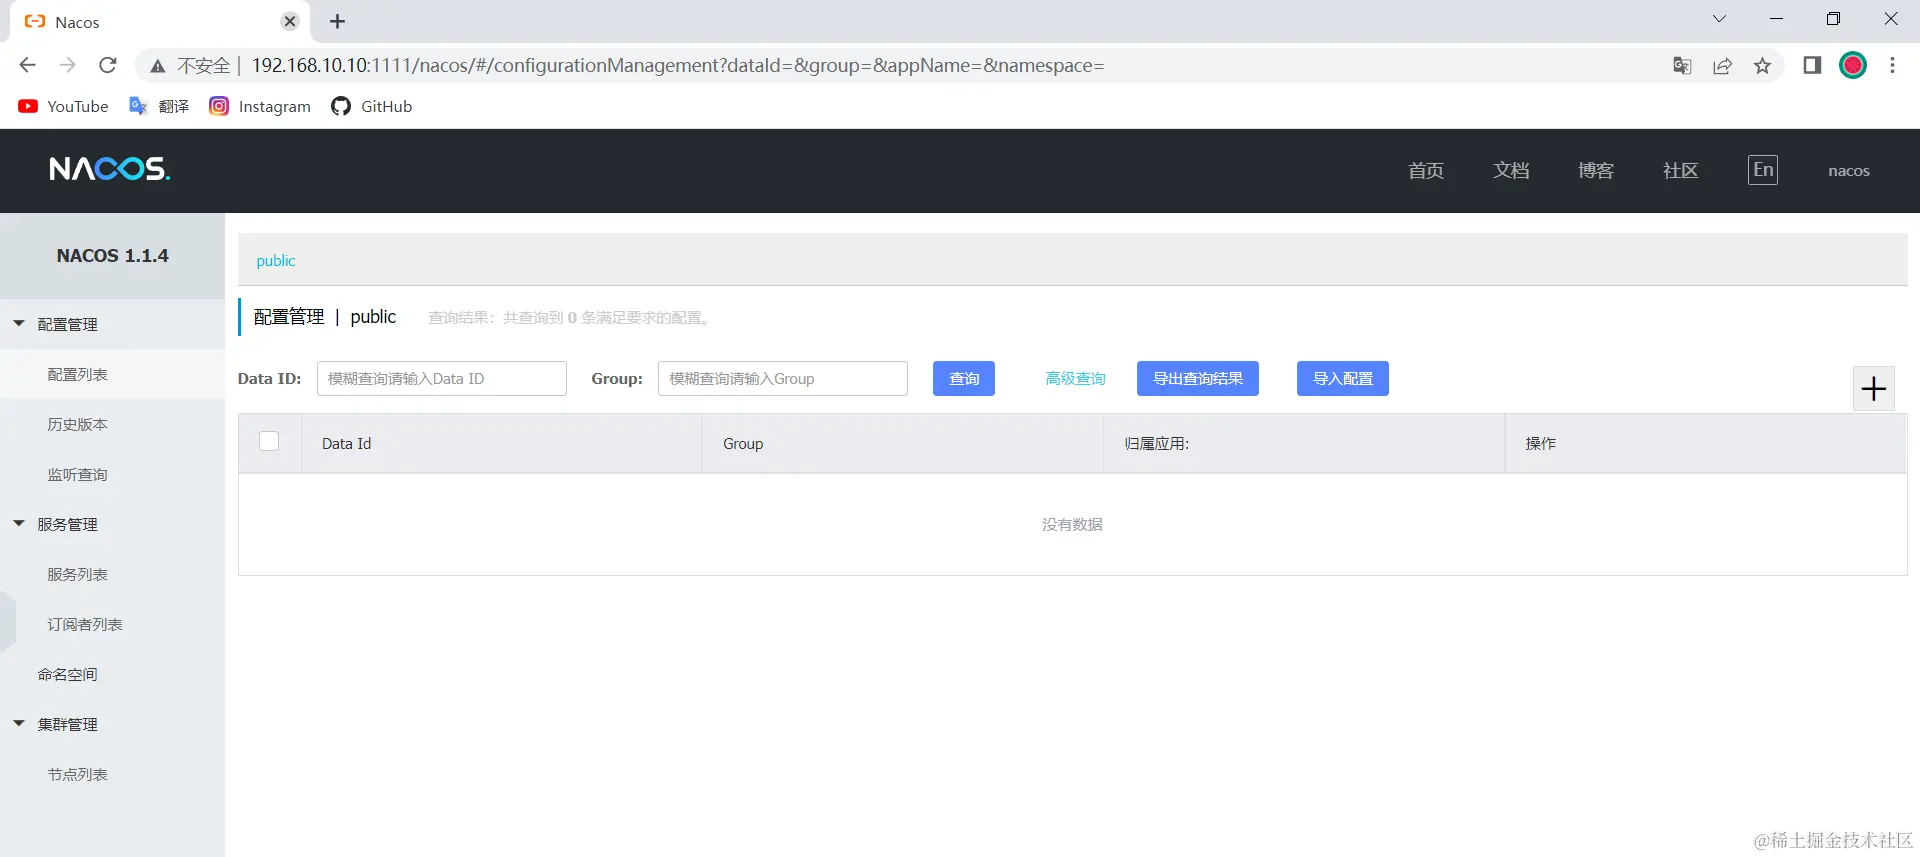Open Chrome three-dot menu
The image size is (1920, 857).
point(1892,65)
